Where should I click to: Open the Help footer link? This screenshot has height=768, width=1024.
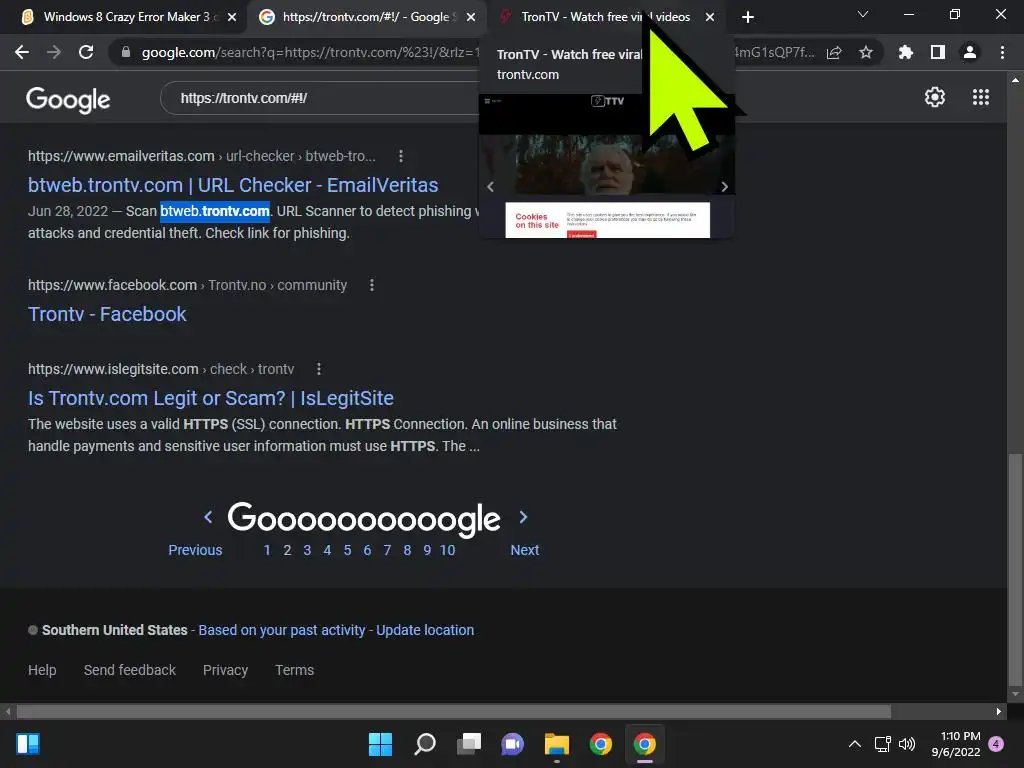click(x=42, y=670)
